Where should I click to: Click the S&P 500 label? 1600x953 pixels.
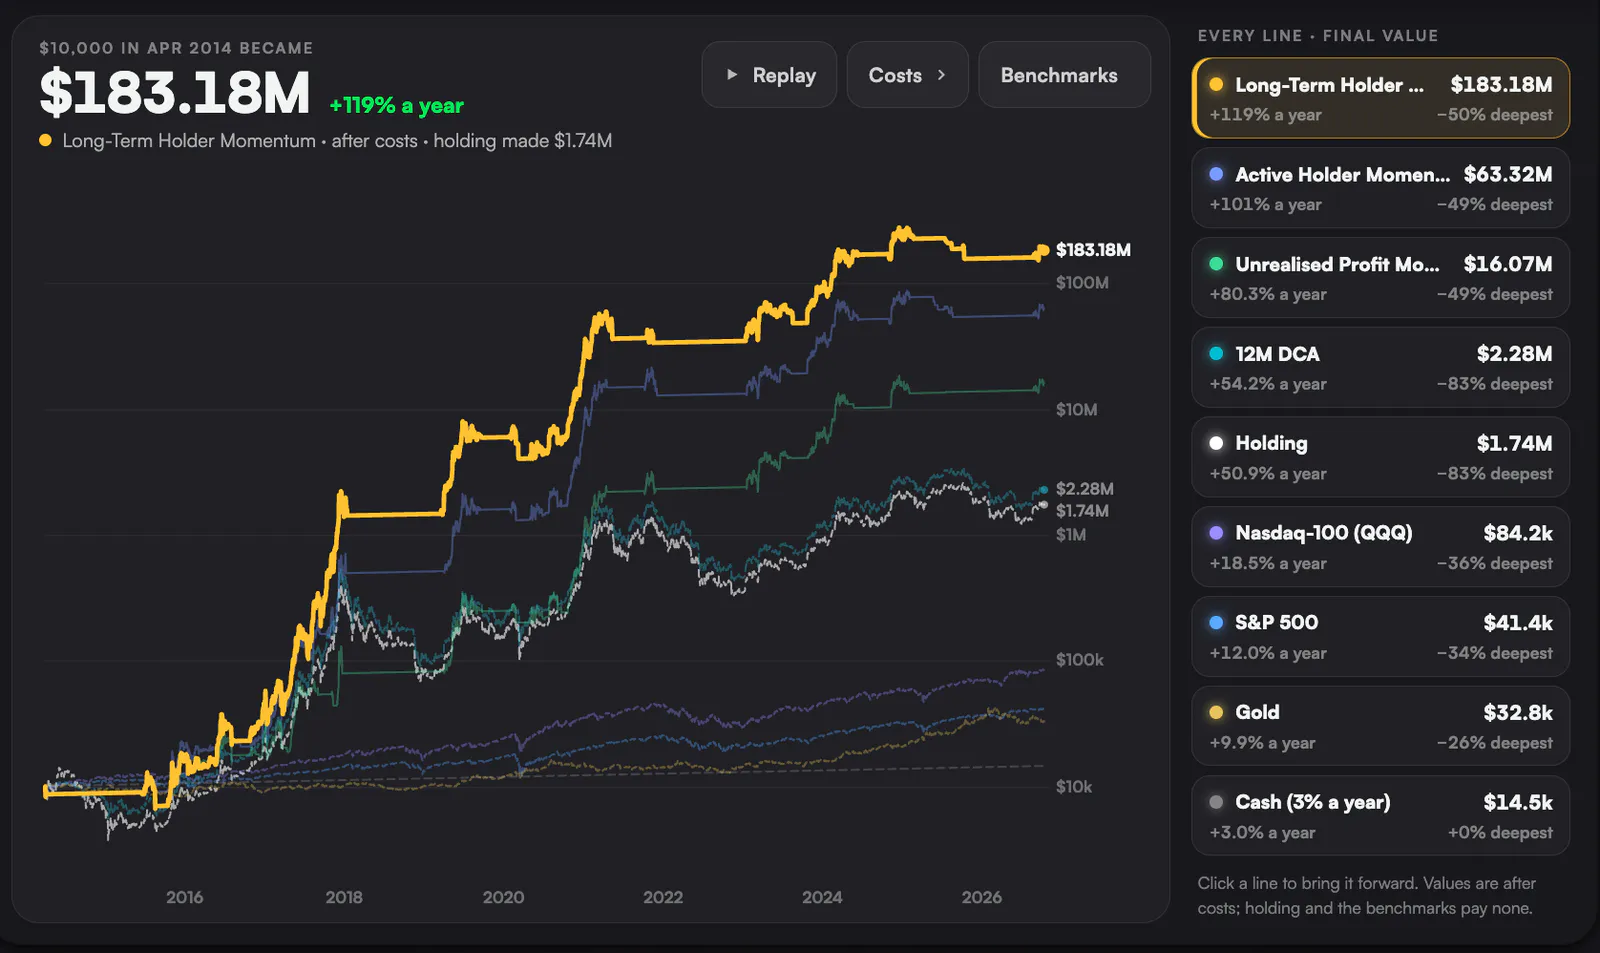click(x=1276, y=622)
